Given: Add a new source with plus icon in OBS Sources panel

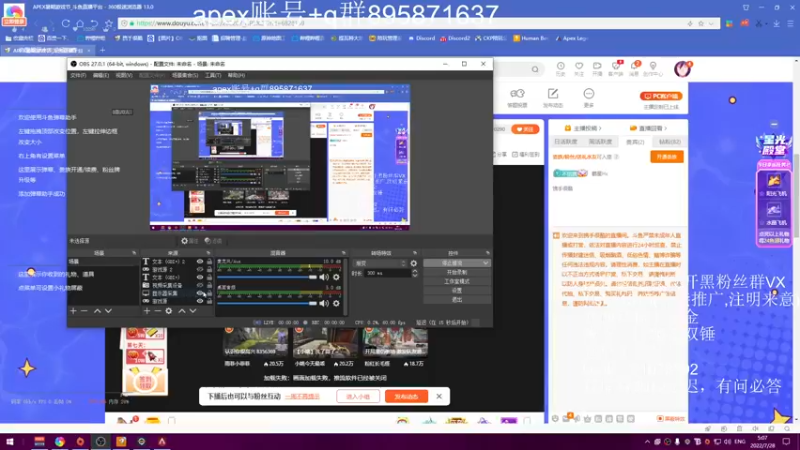Looking at the screenshot, I should coord(147,311).
